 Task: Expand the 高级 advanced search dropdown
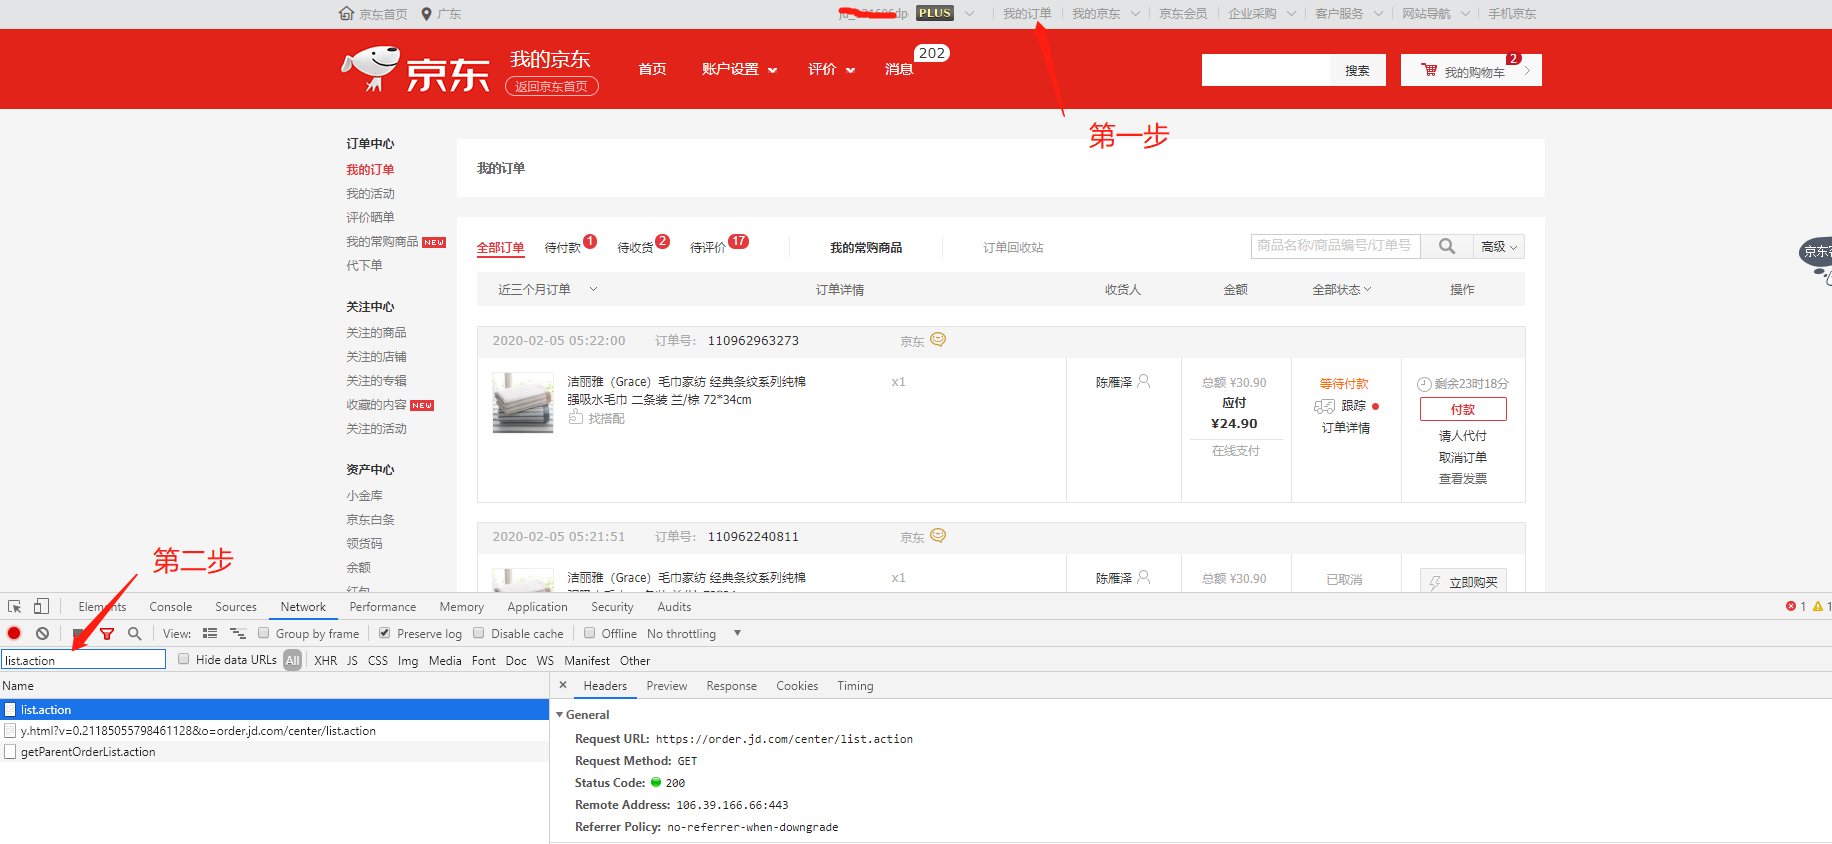[1498, 246]
